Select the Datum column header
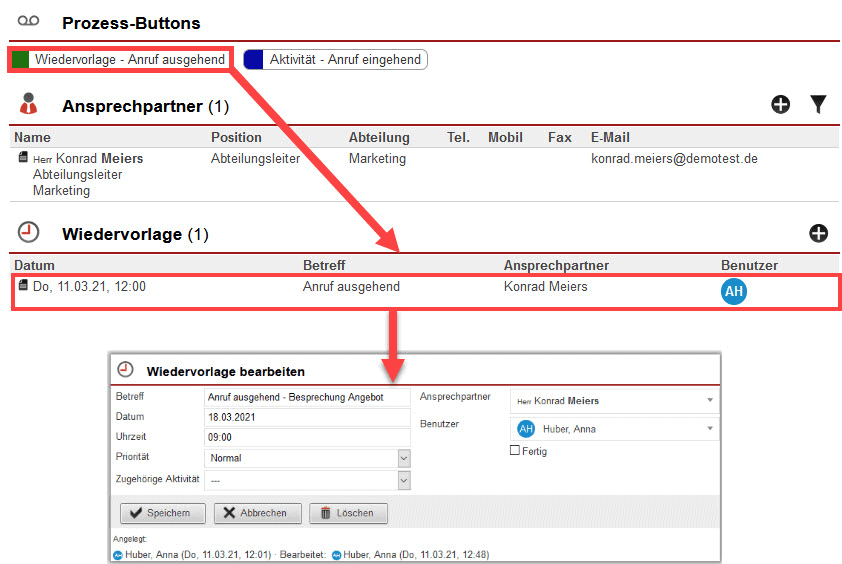Screen dimensions: 842x564 tap(35, 266)
